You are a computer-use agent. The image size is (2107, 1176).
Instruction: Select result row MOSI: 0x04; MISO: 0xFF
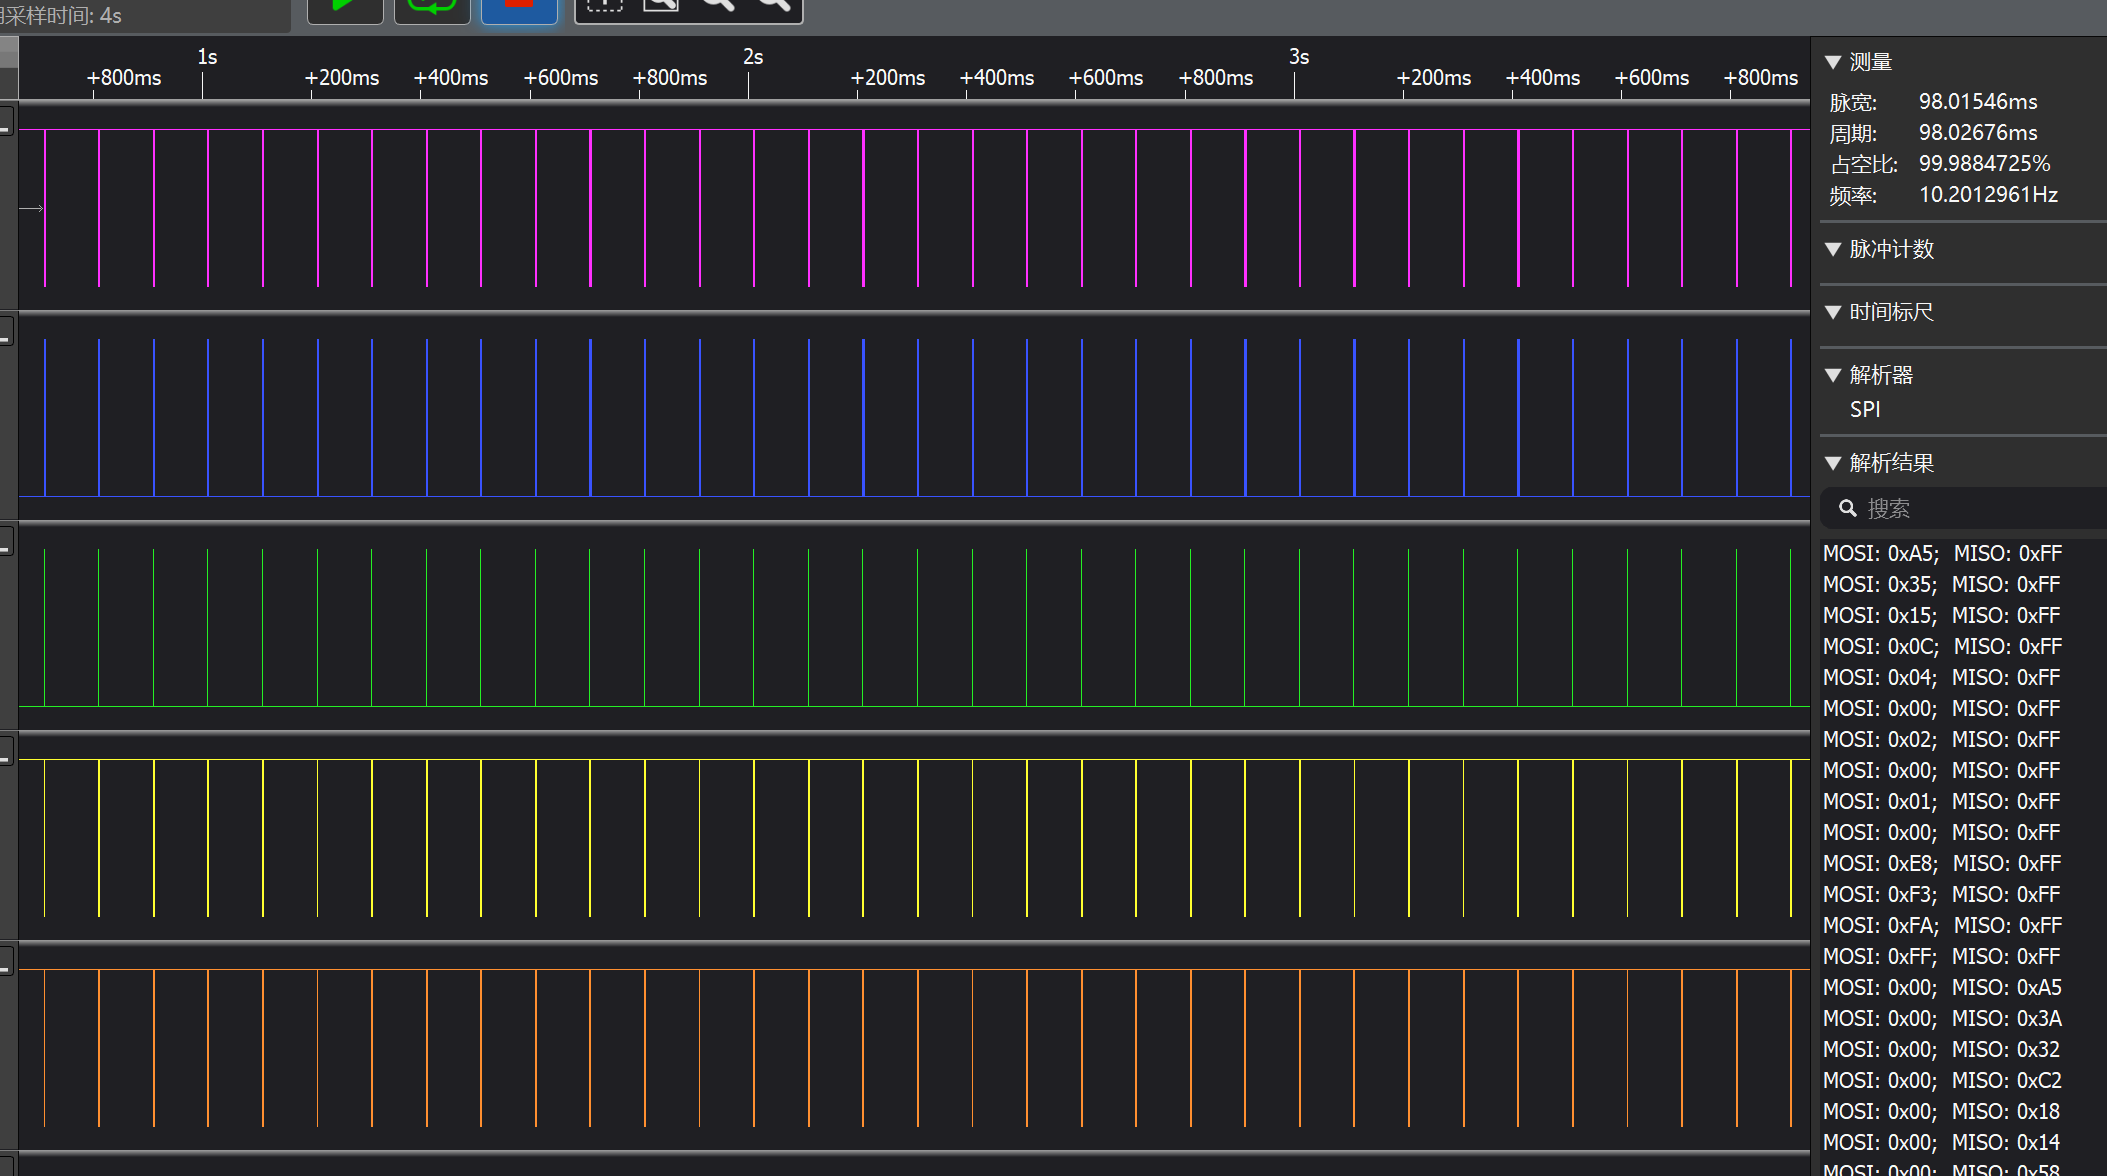tap(1941, 678)
